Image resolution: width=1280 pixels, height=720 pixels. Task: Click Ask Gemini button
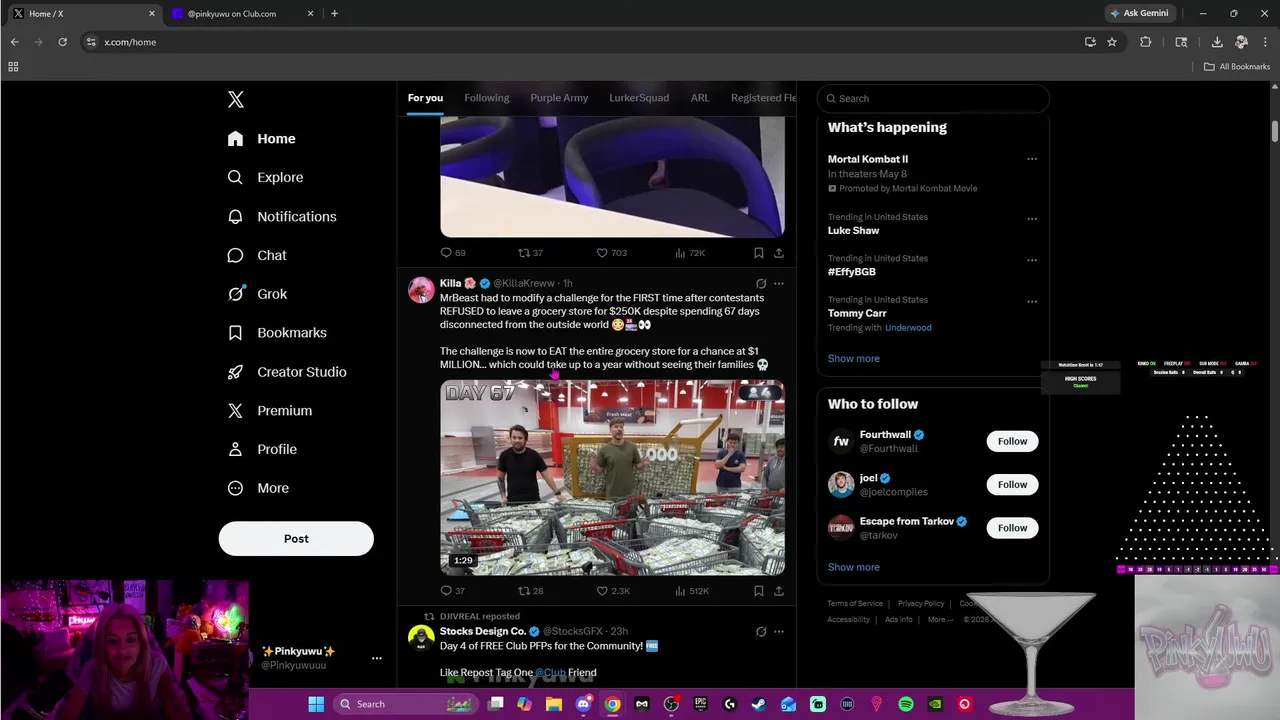click(1138, 14)
